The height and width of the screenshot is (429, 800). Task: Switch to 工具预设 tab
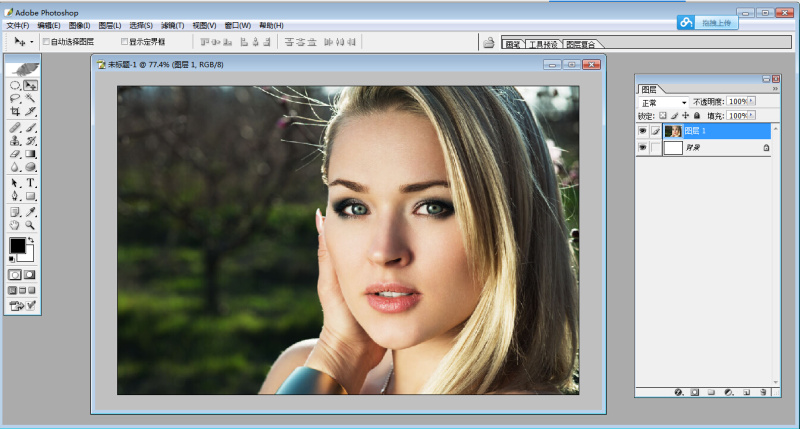[x=543, y=44]
